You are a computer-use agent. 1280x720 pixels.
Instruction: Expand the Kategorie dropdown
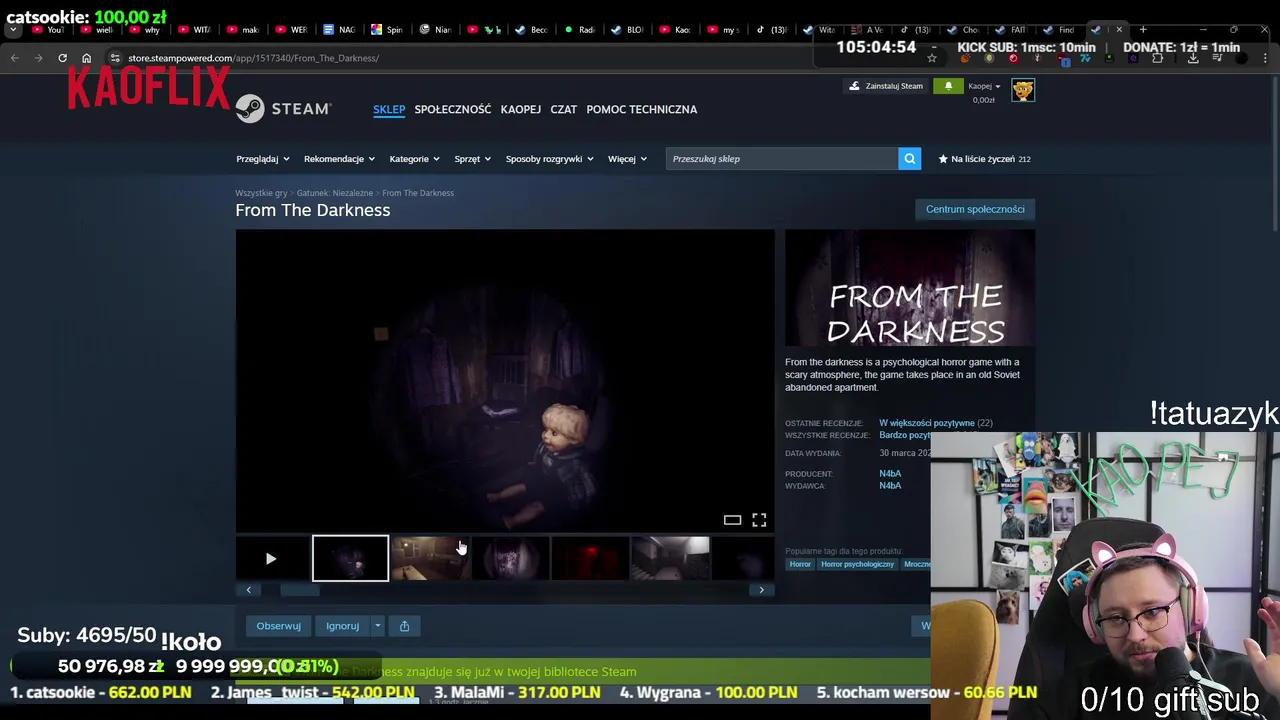coord(414,159)
